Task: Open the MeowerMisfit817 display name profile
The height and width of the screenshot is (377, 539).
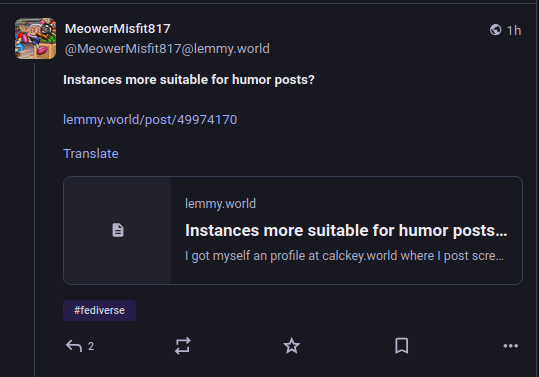Action: pos(118,29)
